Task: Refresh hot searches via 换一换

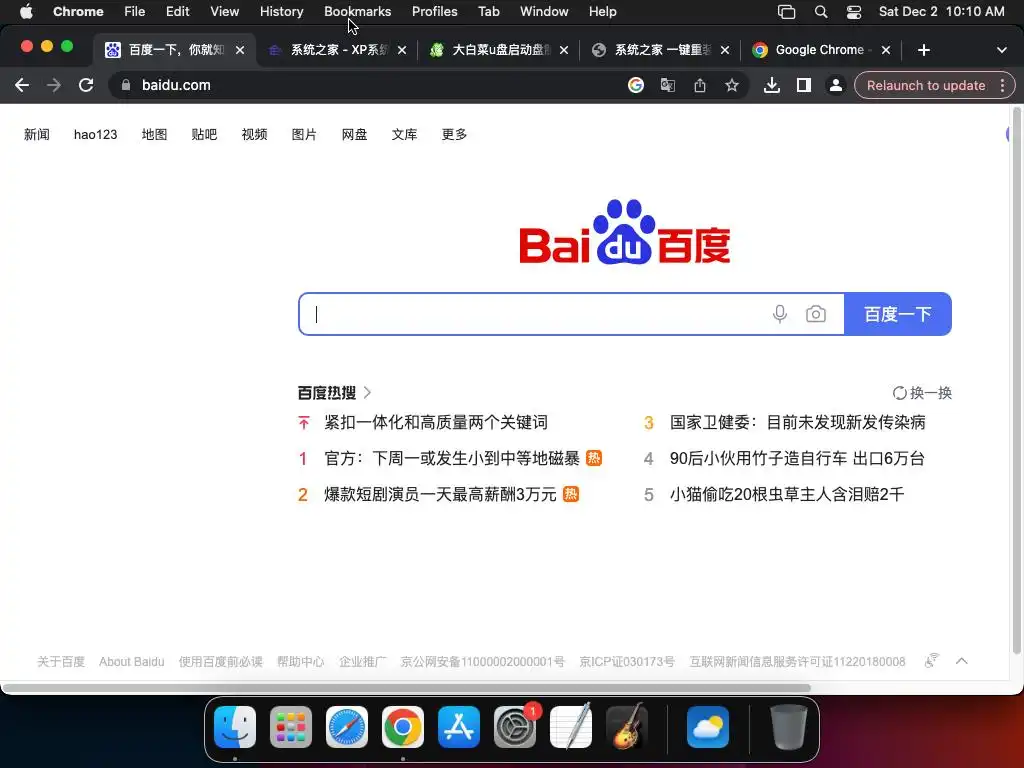Action: [x=922, y=392]
